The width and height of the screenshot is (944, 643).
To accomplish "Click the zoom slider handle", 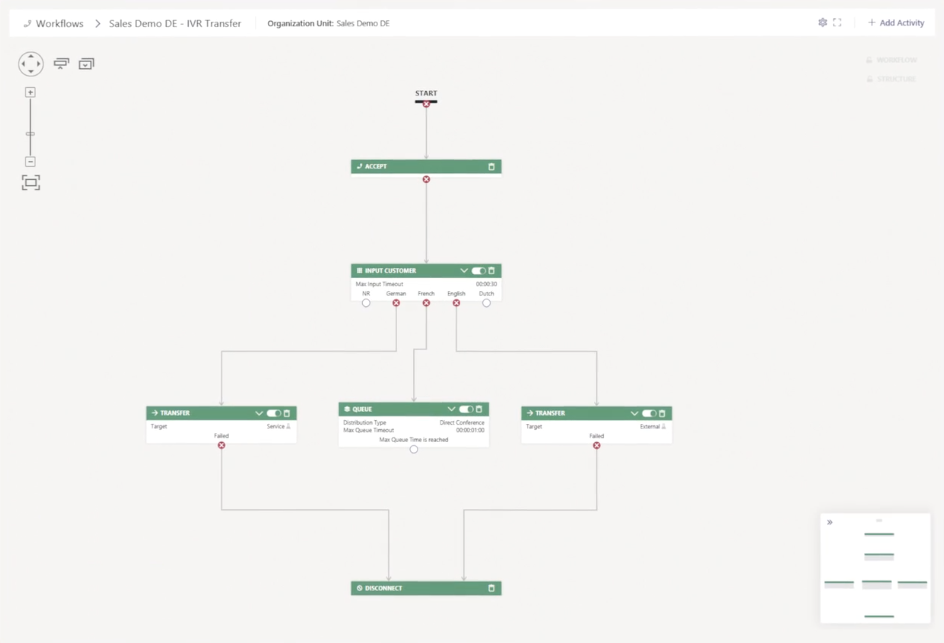I will tap(30, 133).
